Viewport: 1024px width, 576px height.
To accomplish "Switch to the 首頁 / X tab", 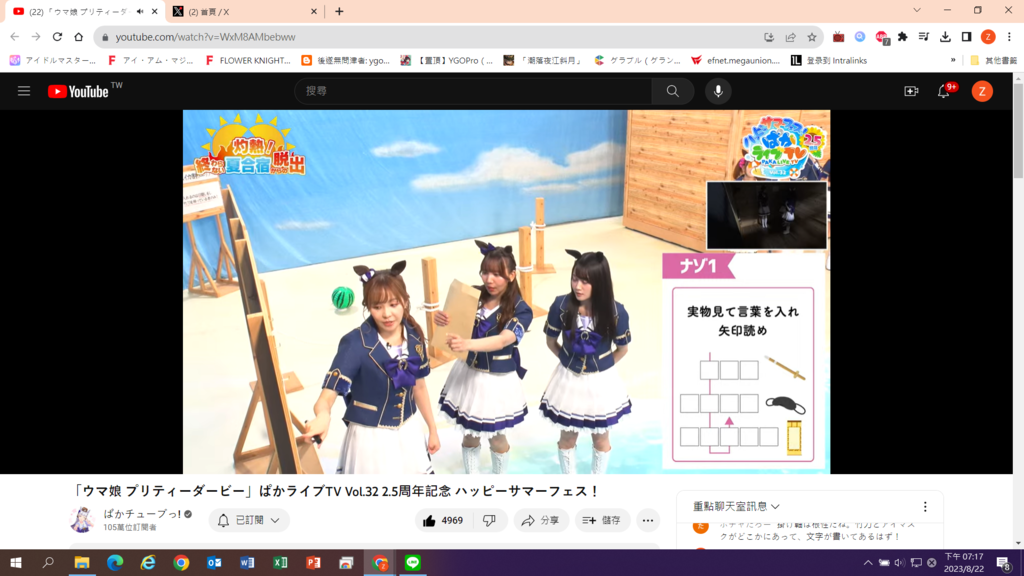I will [244, 11].
